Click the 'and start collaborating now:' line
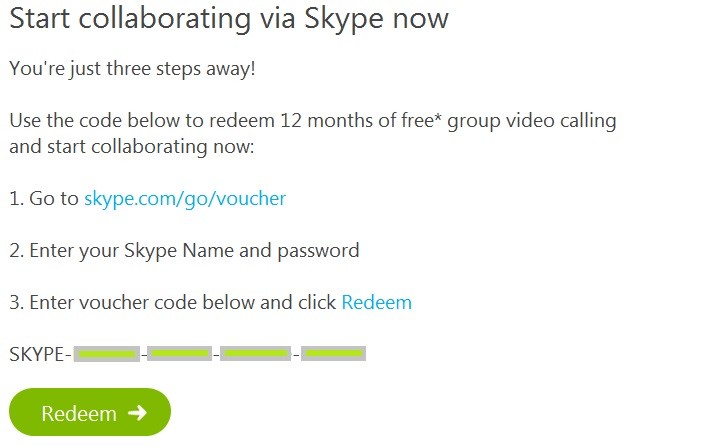 tap(132, 147)
